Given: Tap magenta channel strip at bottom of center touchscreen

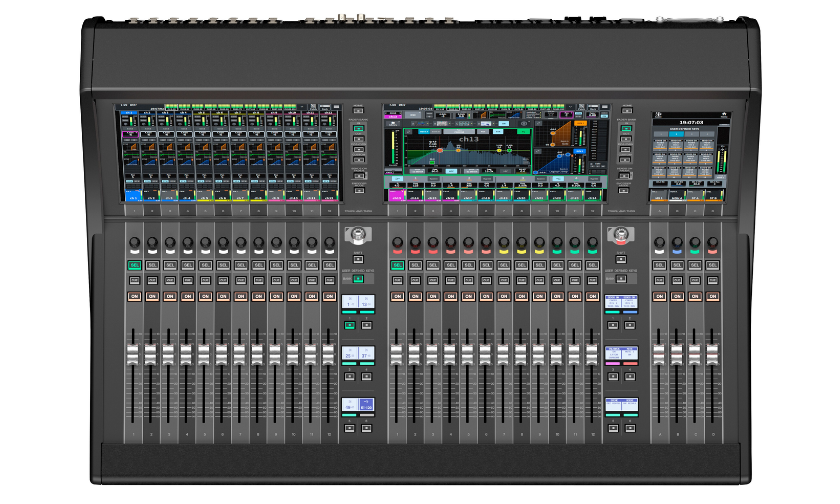Looking at the screenshot, I should pos(397,195).
